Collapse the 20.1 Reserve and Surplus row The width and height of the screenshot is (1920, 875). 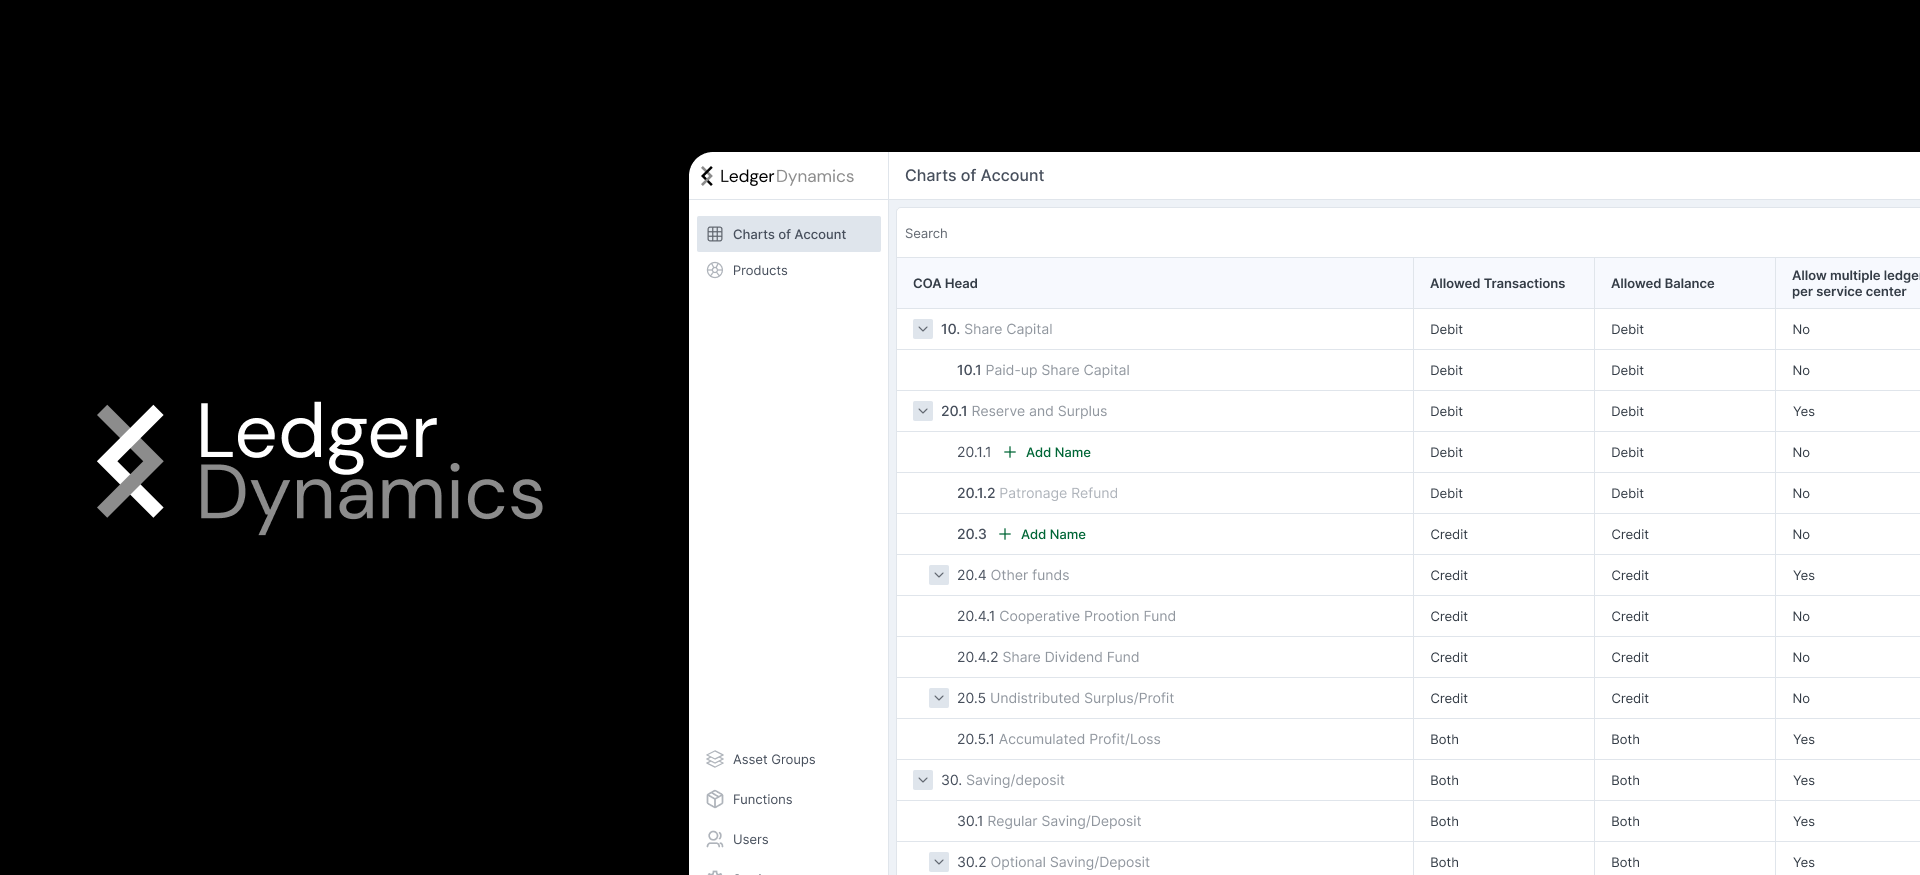pyautogui.click(x=923, y=411)
